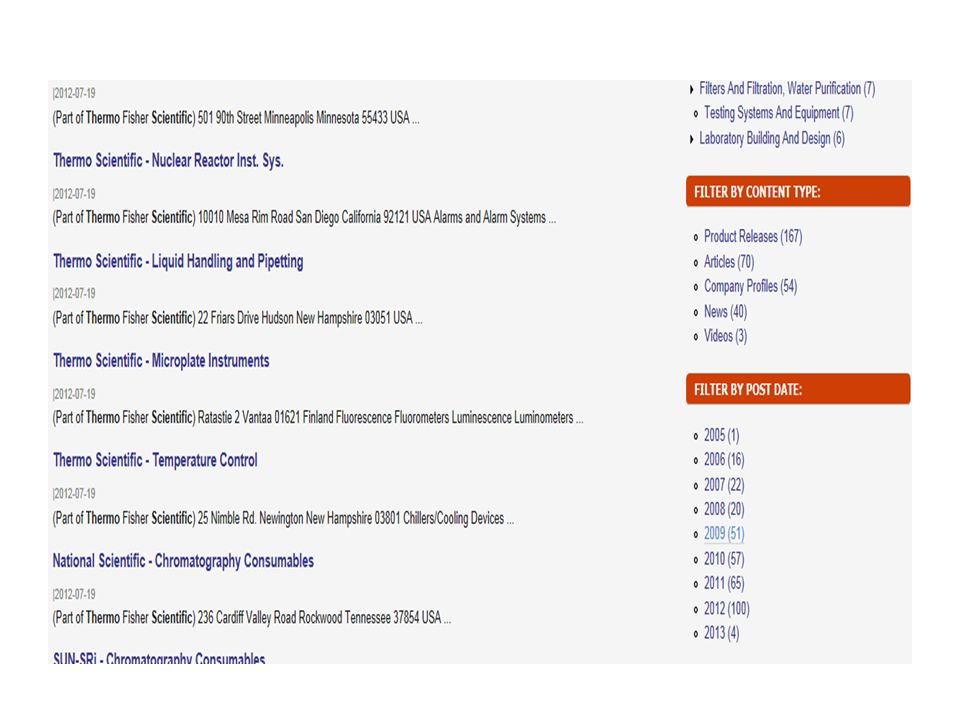Filter content type by News (40)

(725, 312)
